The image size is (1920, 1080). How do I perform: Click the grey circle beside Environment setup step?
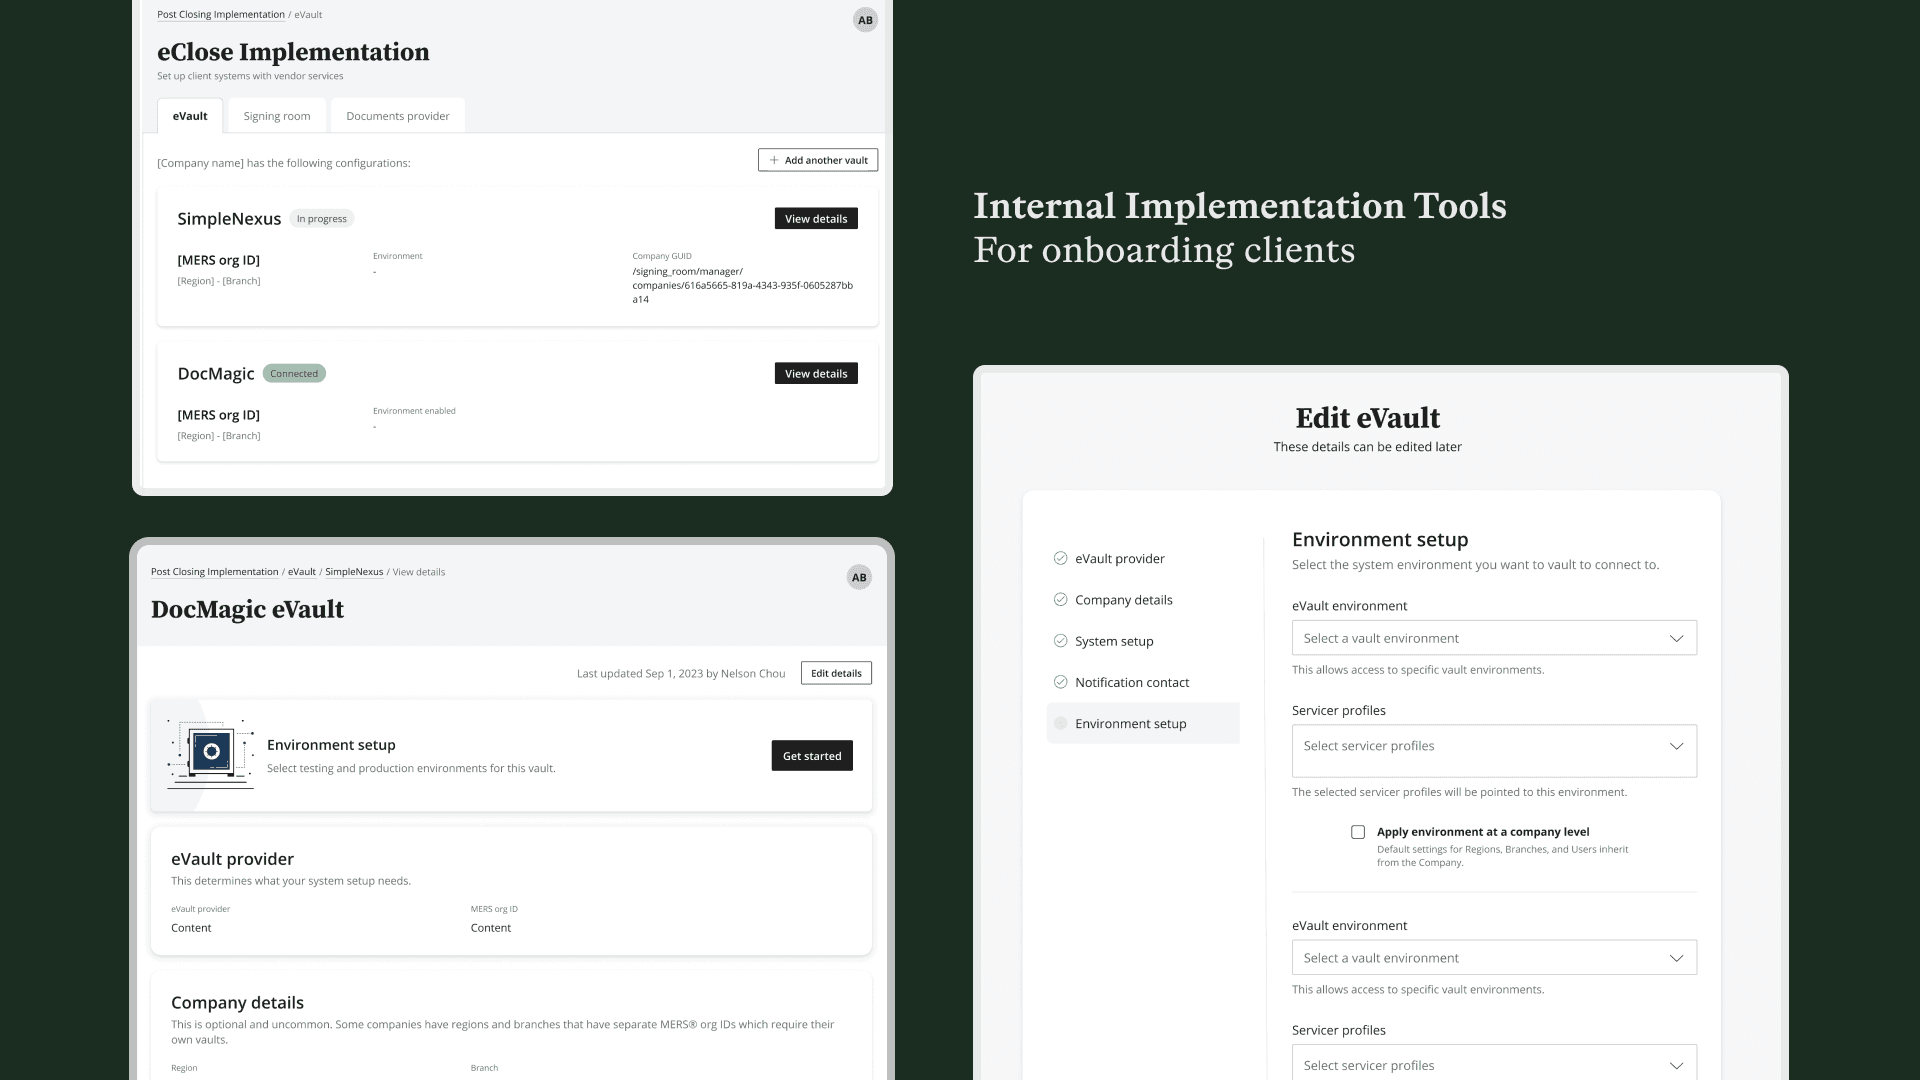click(x=1060, y=723)
